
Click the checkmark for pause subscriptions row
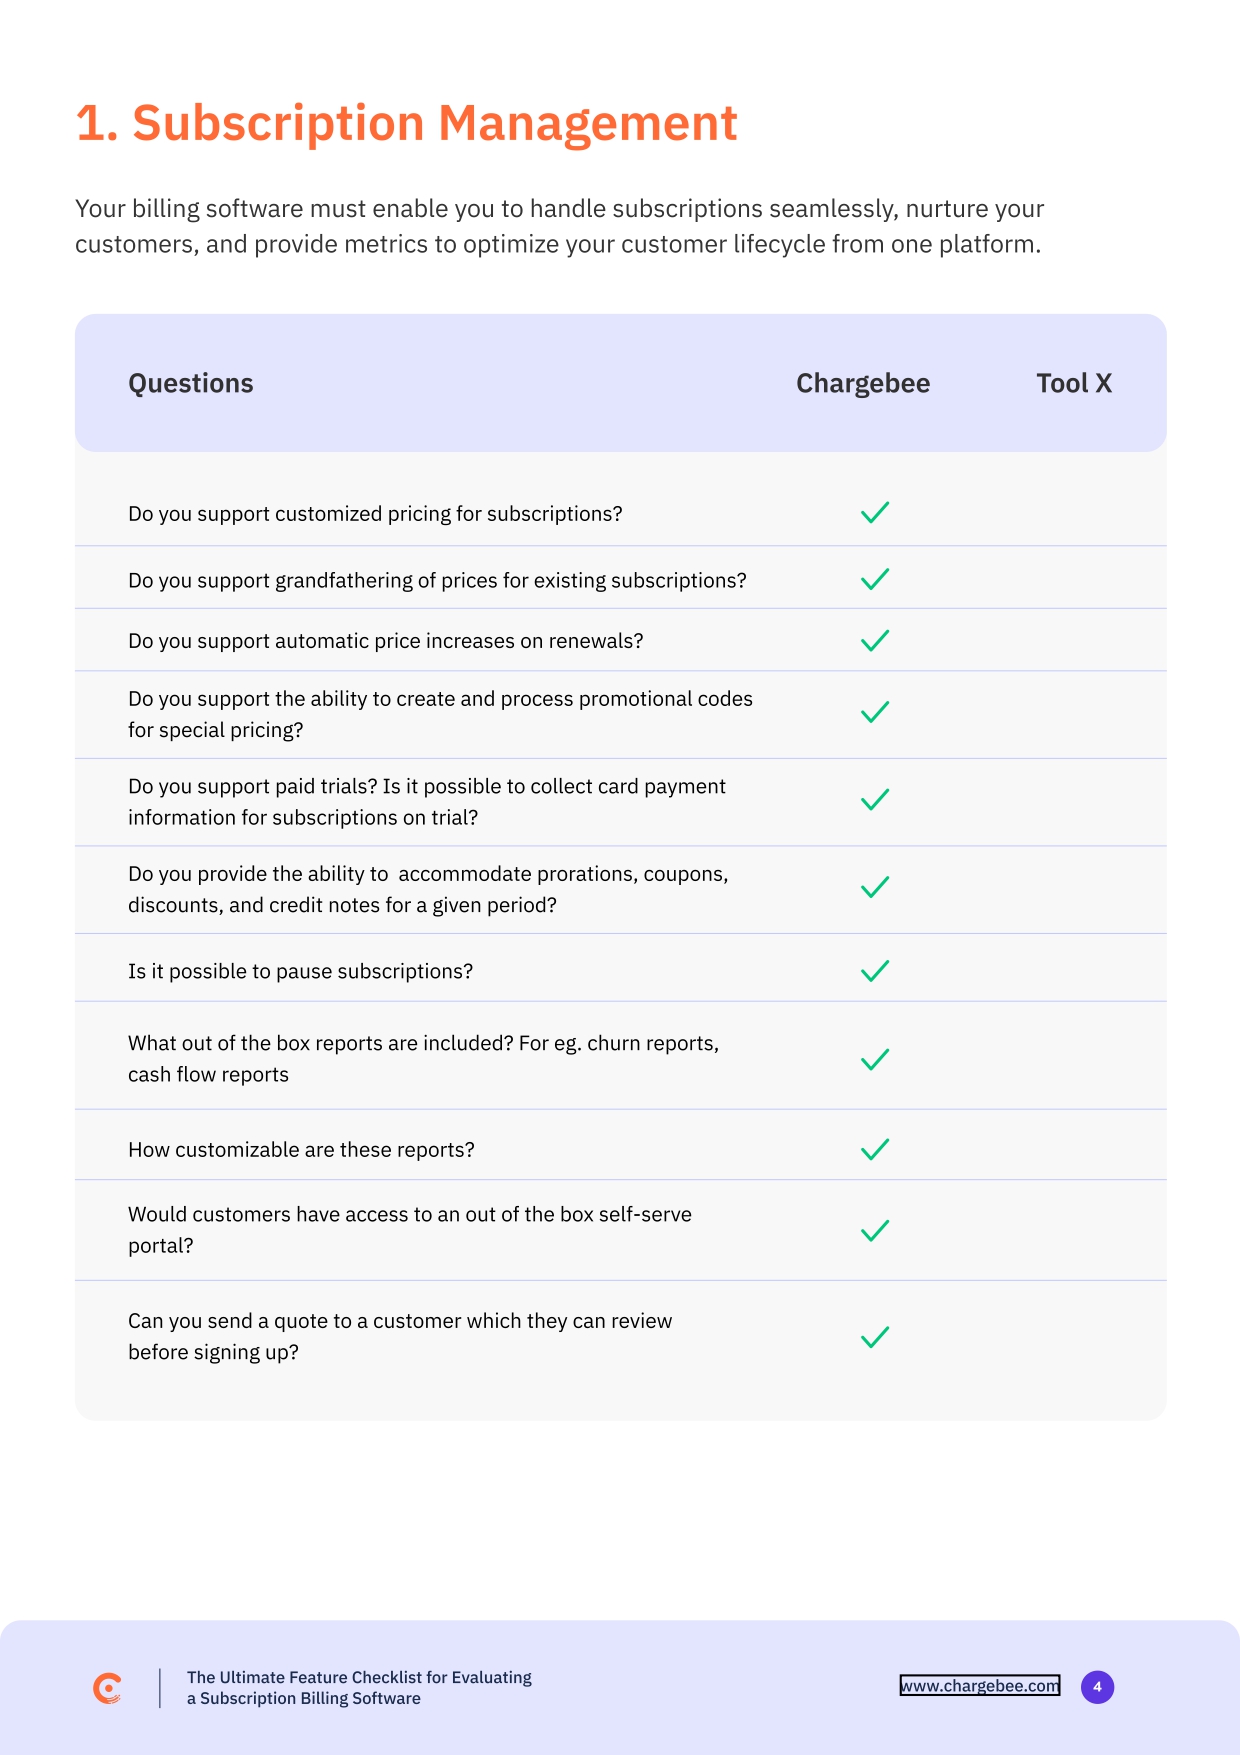[875, 971]
